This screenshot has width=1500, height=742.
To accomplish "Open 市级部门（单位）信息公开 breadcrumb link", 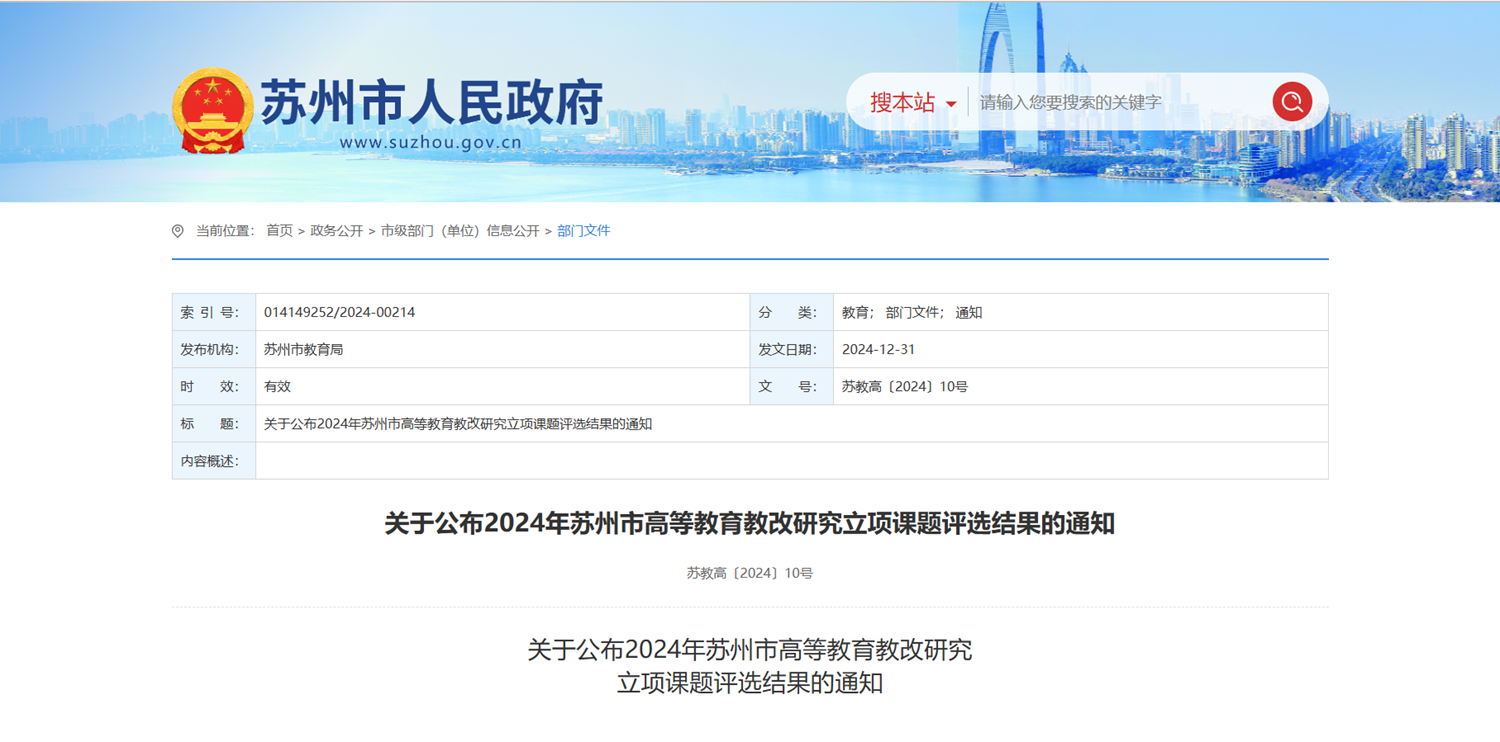I will [460, 231].
